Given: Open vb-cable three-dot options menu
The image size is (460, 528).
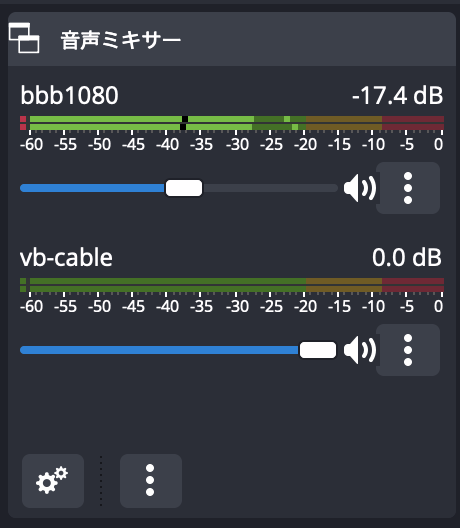Looking at the screenshot, I should pos(408,350).
